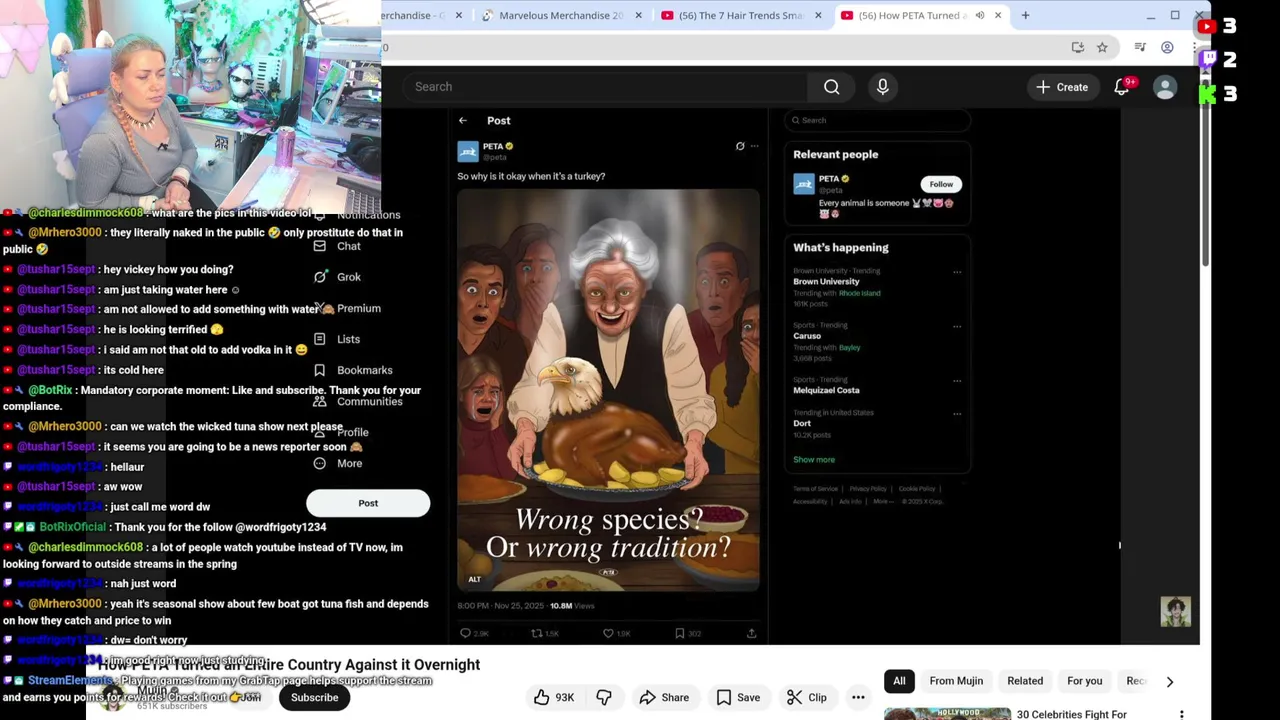The image size is (1280, 720).
Task: Open Caruso trending topic
Action: pyautogui.click(x=807, y=336)
